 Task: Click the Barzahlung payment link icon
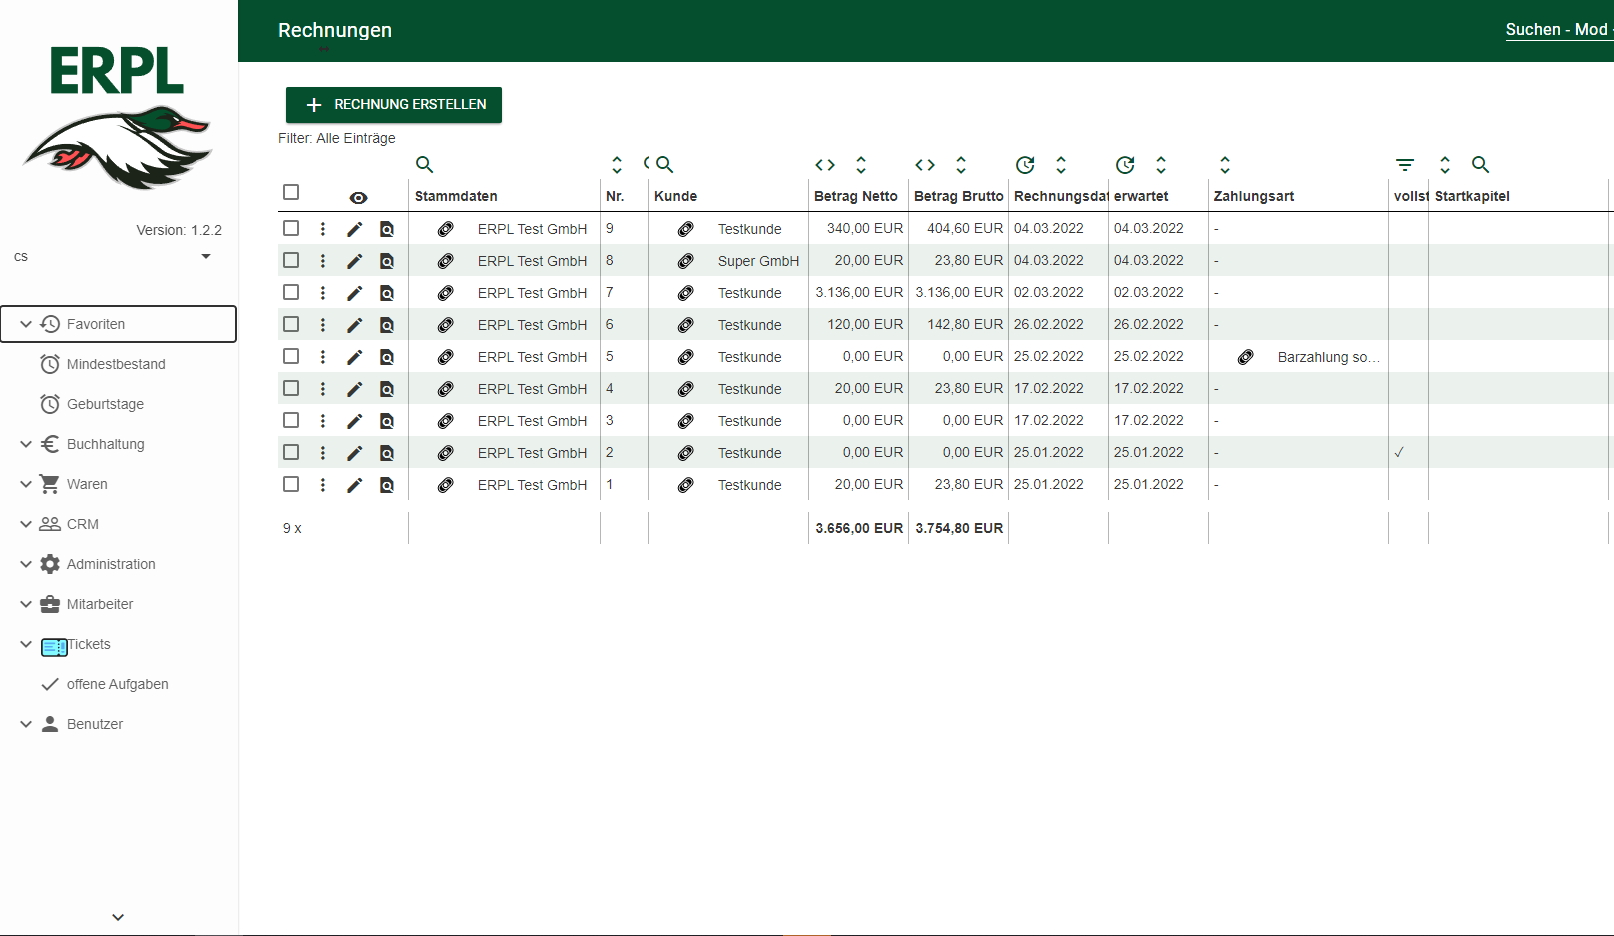(x=1245, y=357)
